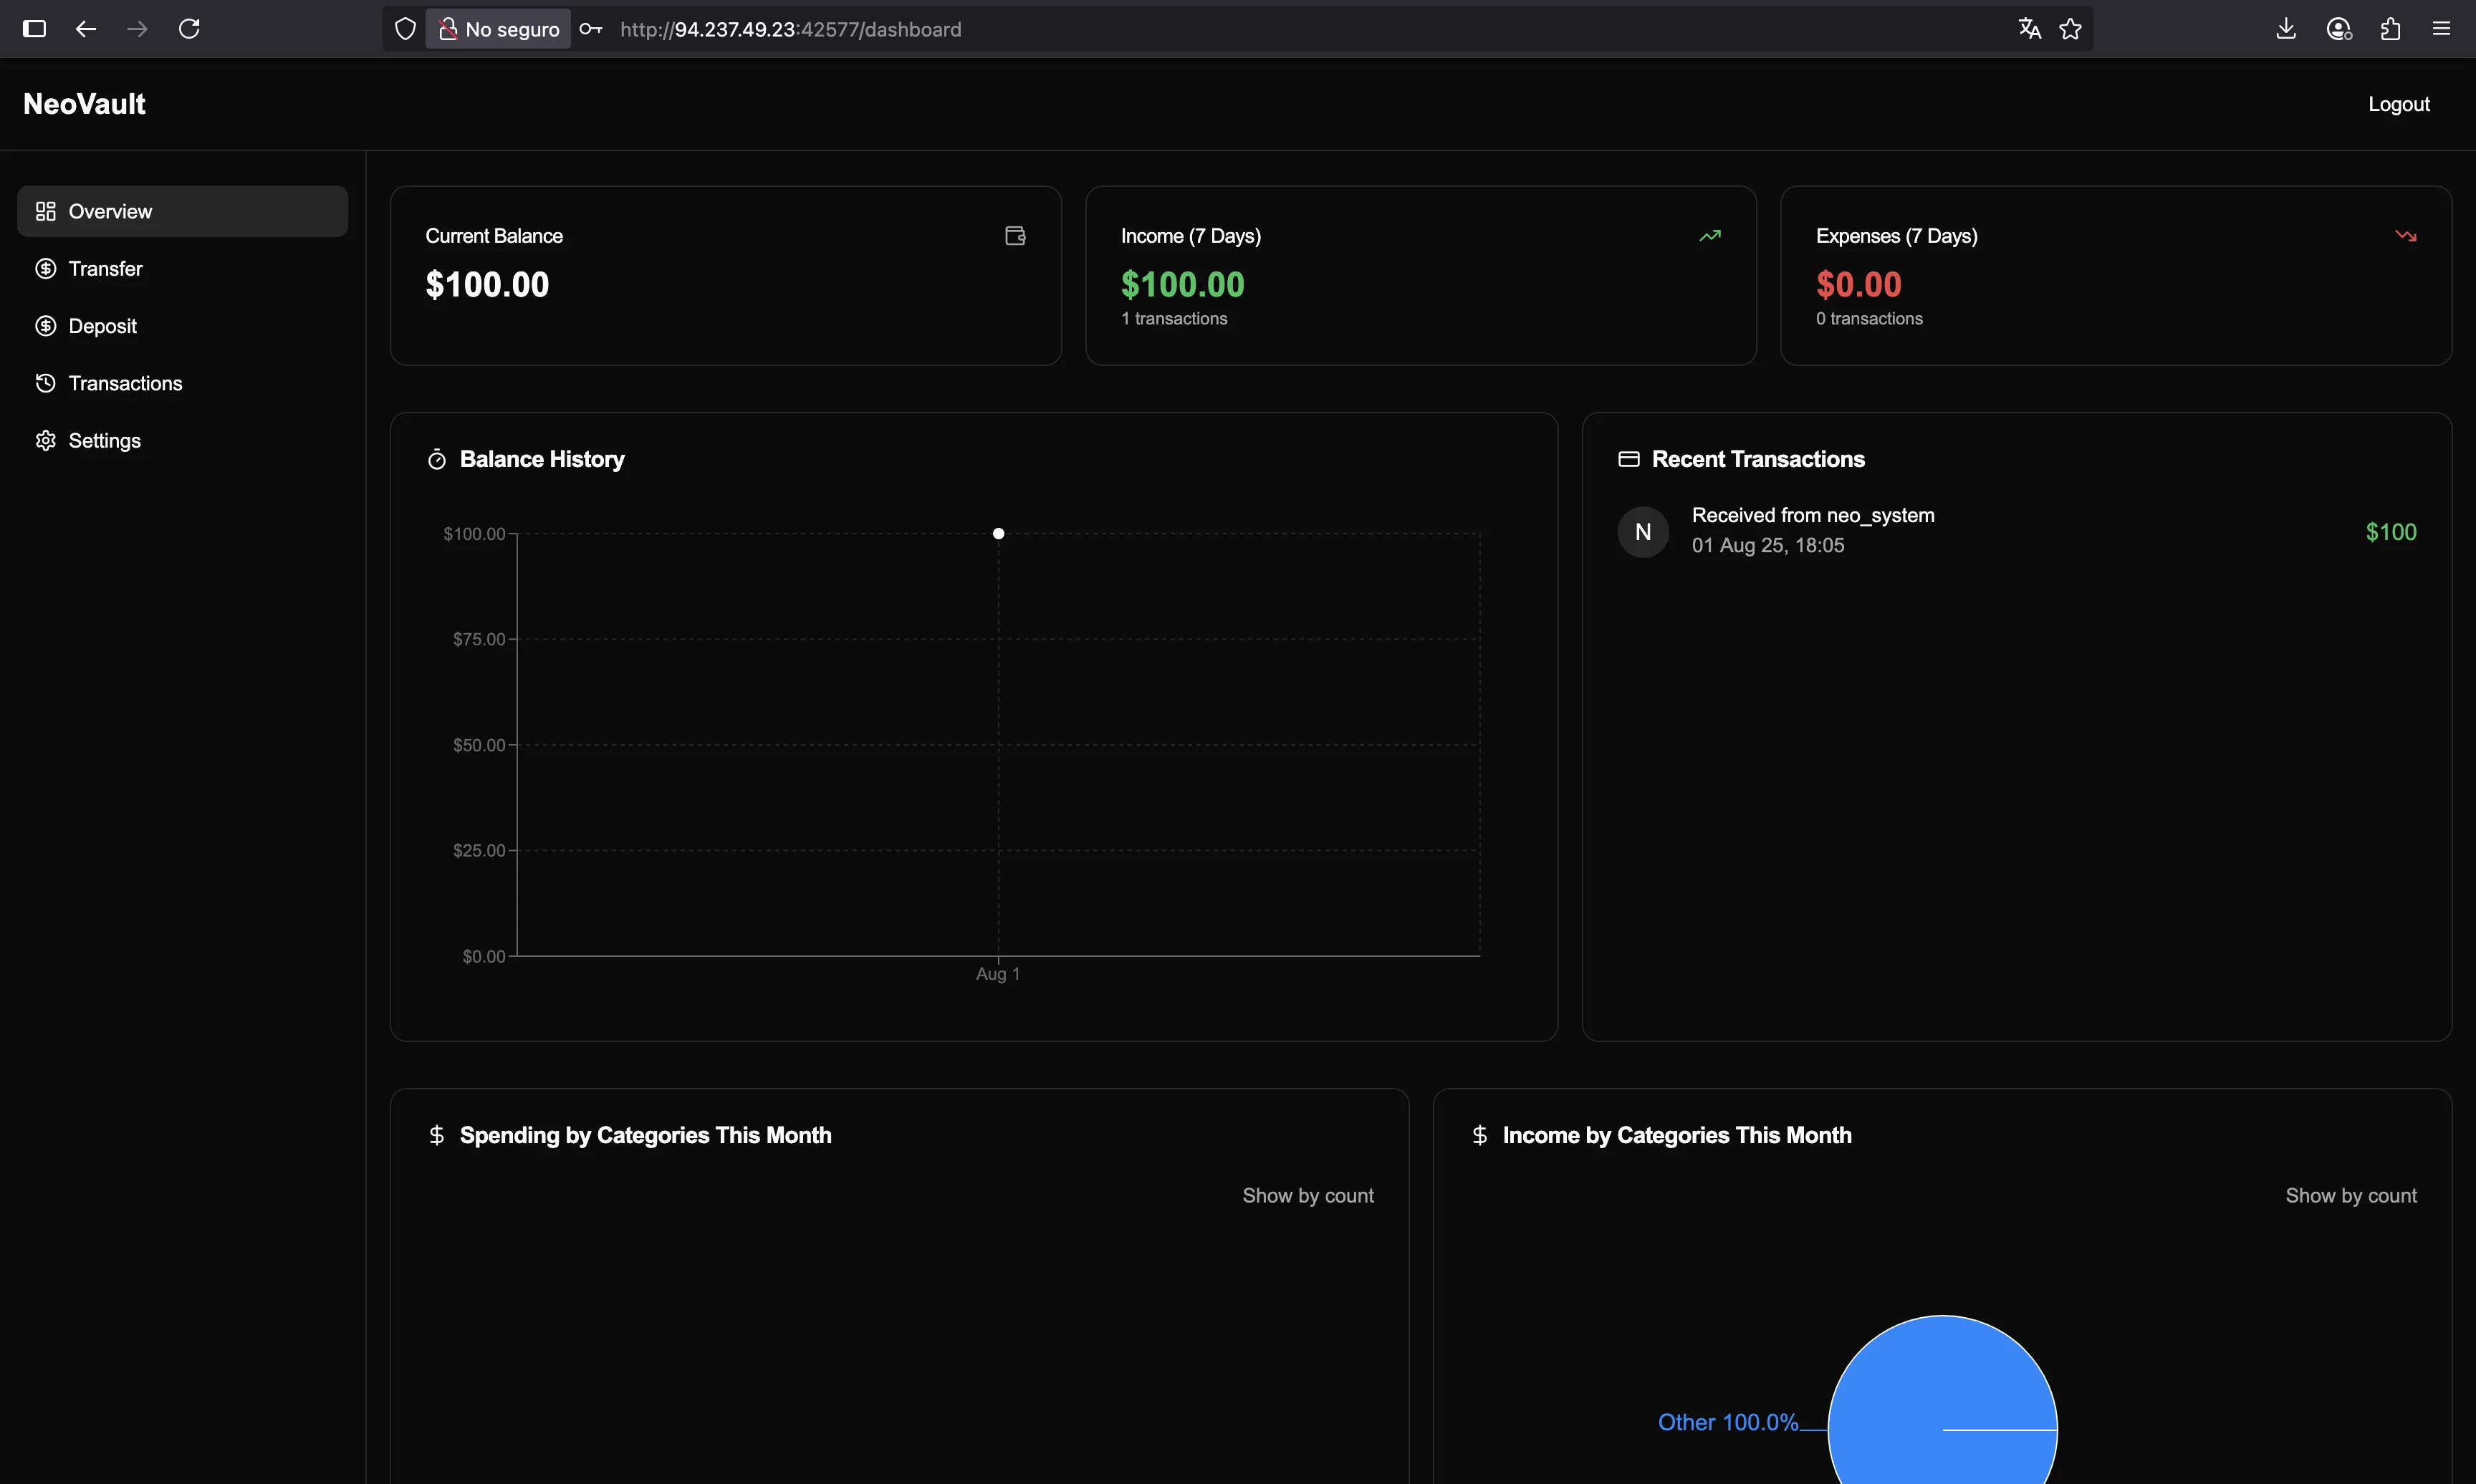The image size is (2476, 1484).
Task: Click the '1 transactions' income count
Action: click(1174, 318)
